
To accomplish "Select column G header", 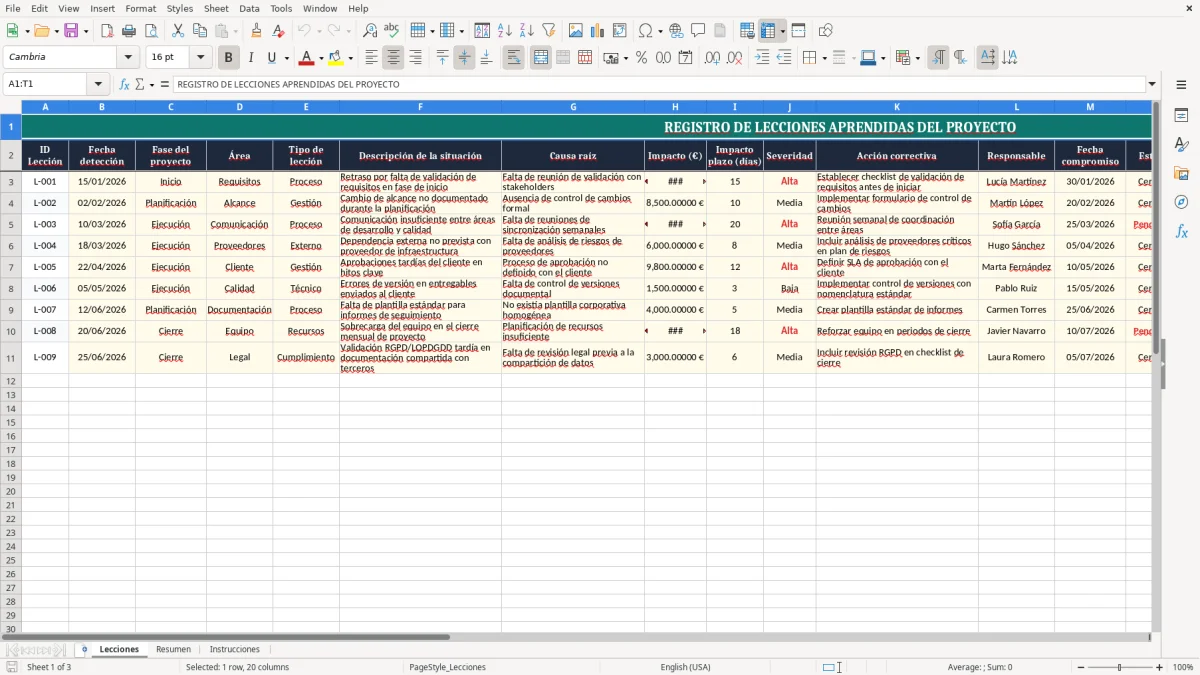I will (573, 107).
